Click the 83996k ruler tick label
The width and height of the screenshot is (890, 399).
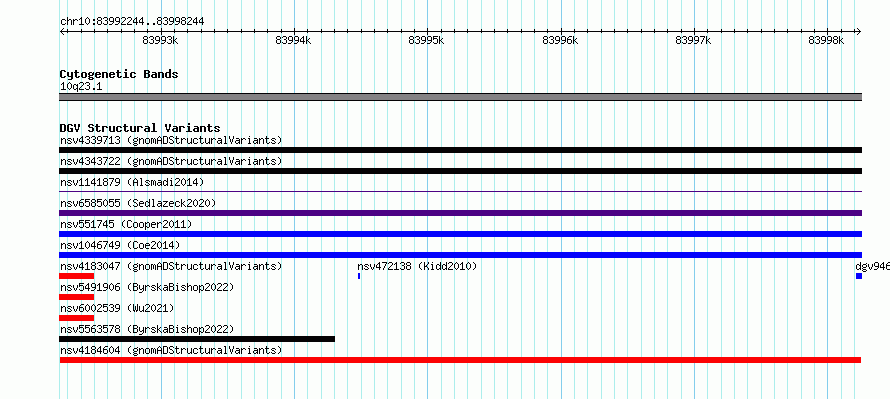560,40
